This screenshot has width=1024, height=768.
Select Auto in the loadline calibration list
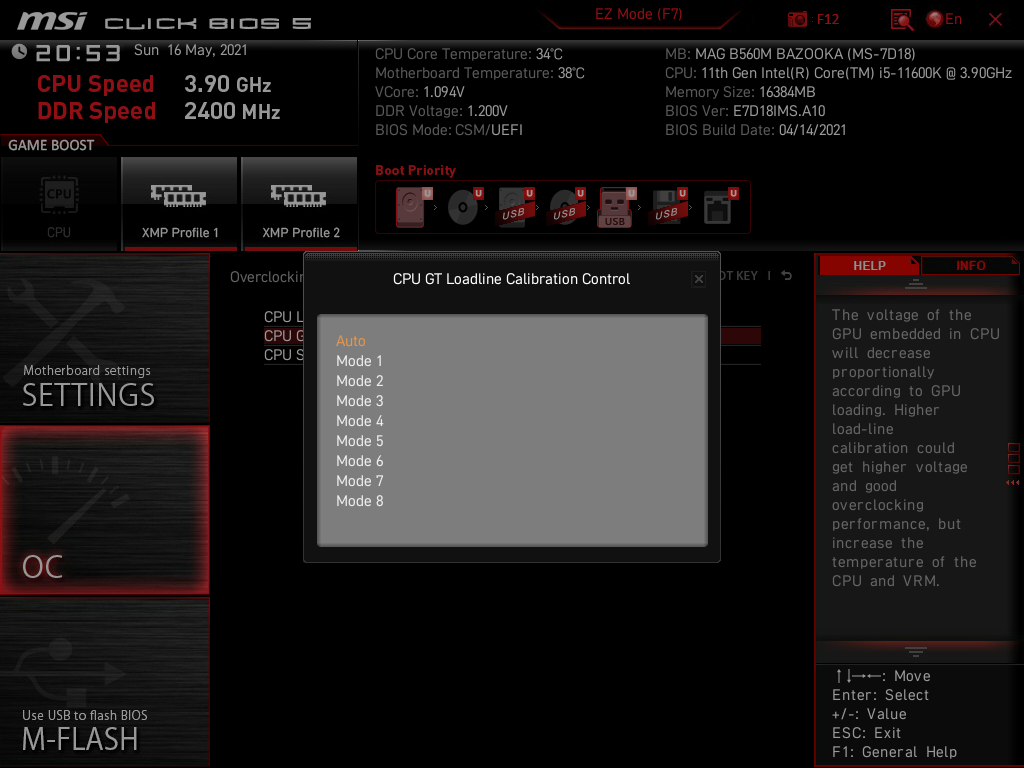[351, 341]
